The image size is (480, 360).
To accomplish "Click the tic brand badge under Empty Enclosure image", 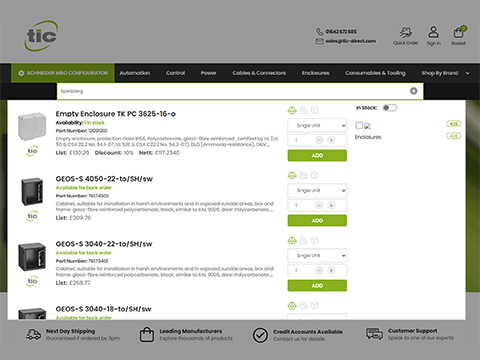I will click(32, 151).
